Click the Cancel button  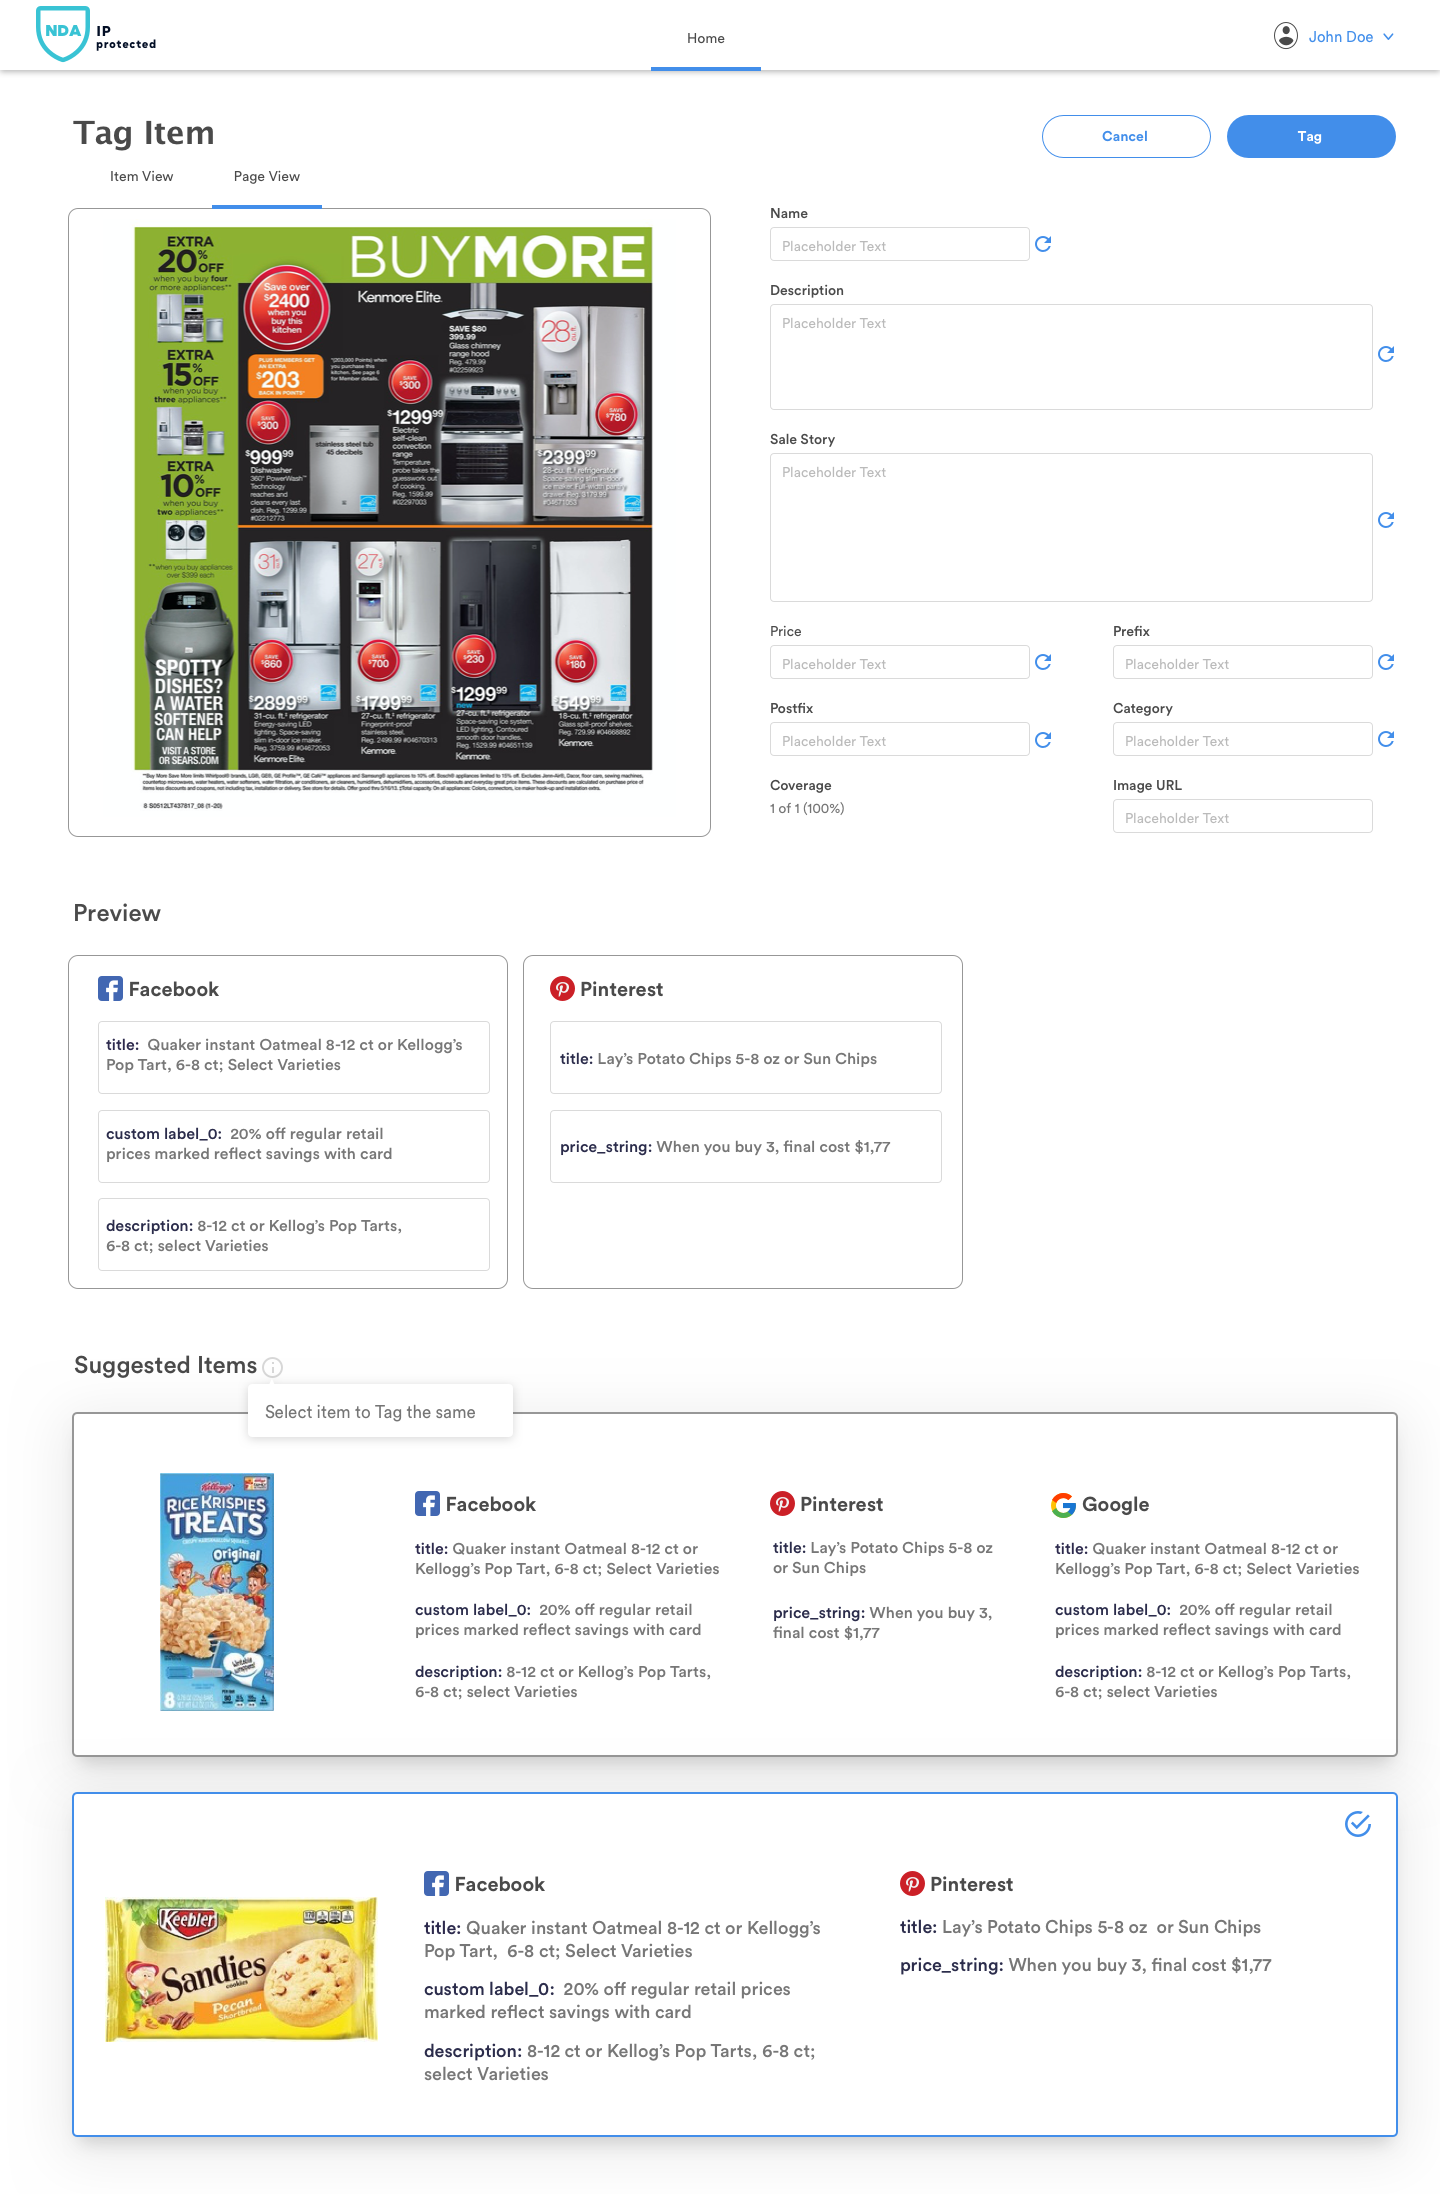pos(1125,136)
